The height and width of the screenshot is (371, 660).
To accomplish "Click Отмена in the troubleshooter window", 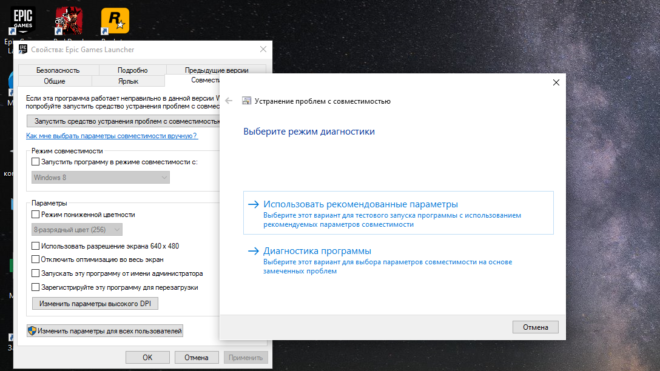I will pyautogui.click(x=535, y=327).
